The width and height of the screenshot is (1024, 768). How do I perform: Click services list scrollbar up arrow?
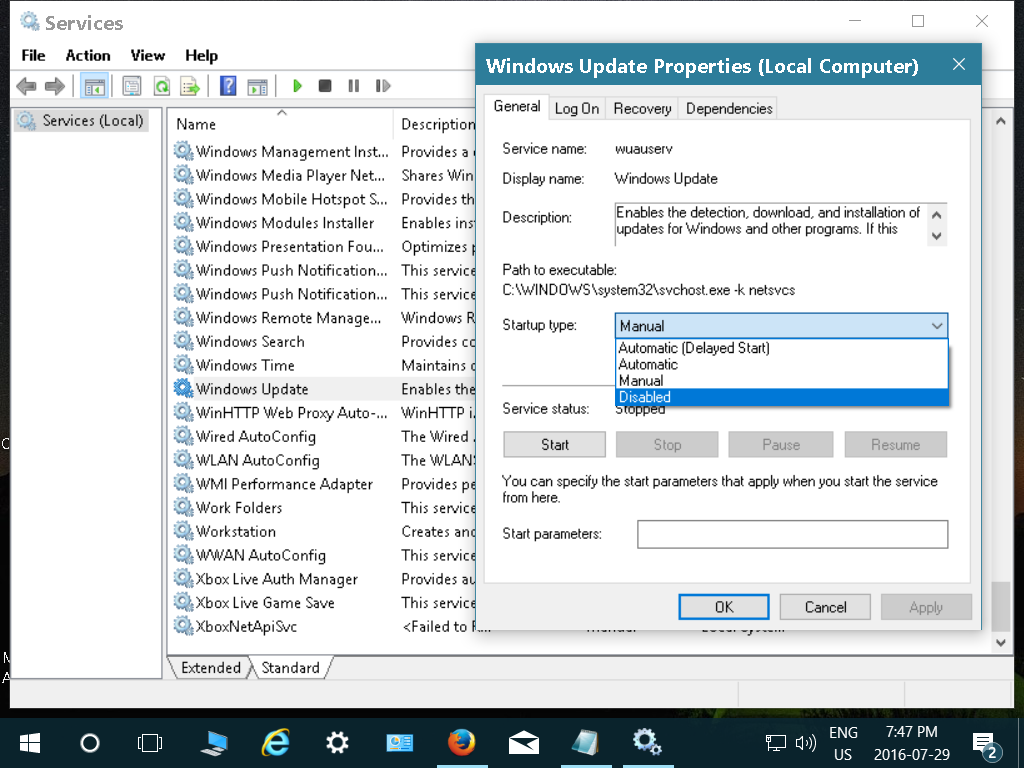point(1000,121)
